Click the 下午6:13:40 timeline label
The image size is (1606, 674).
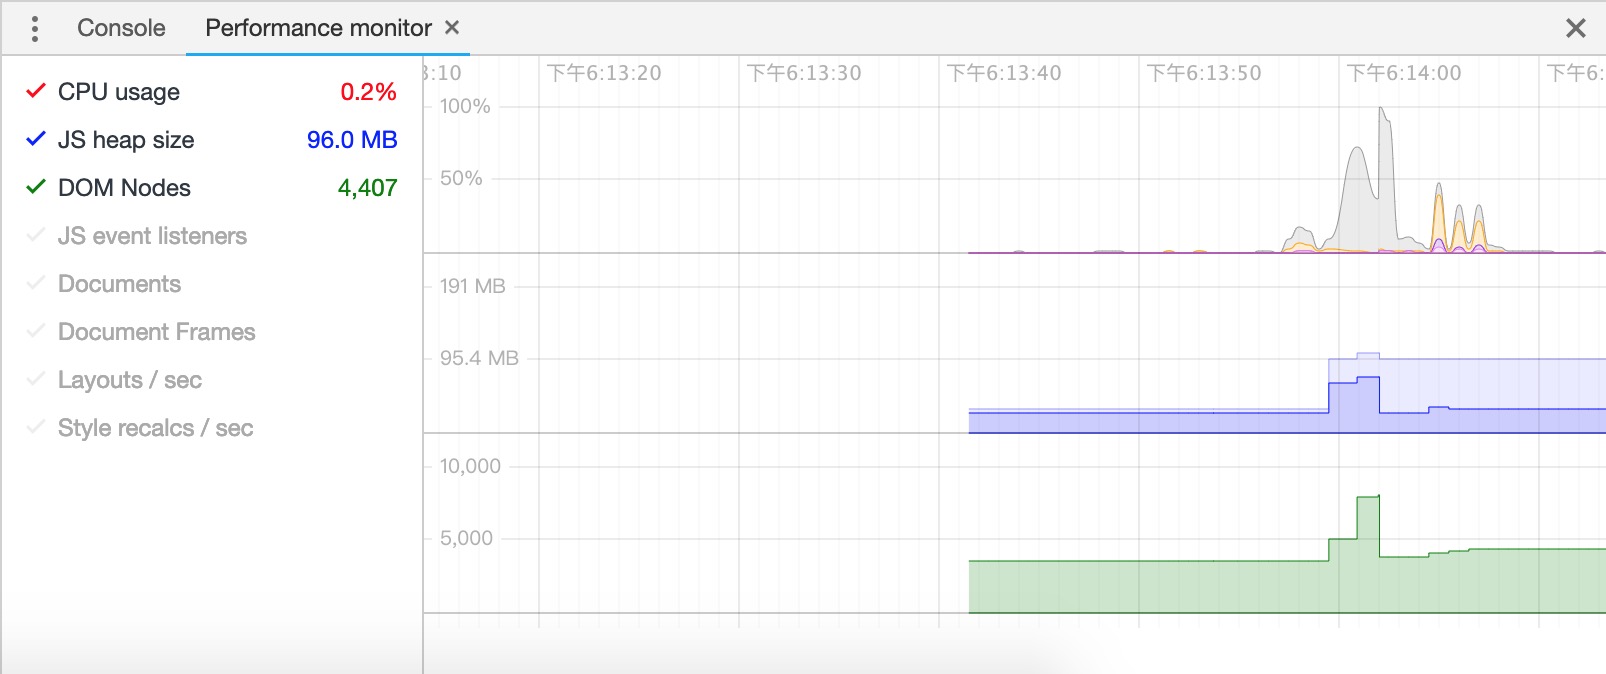point(1004,73)
